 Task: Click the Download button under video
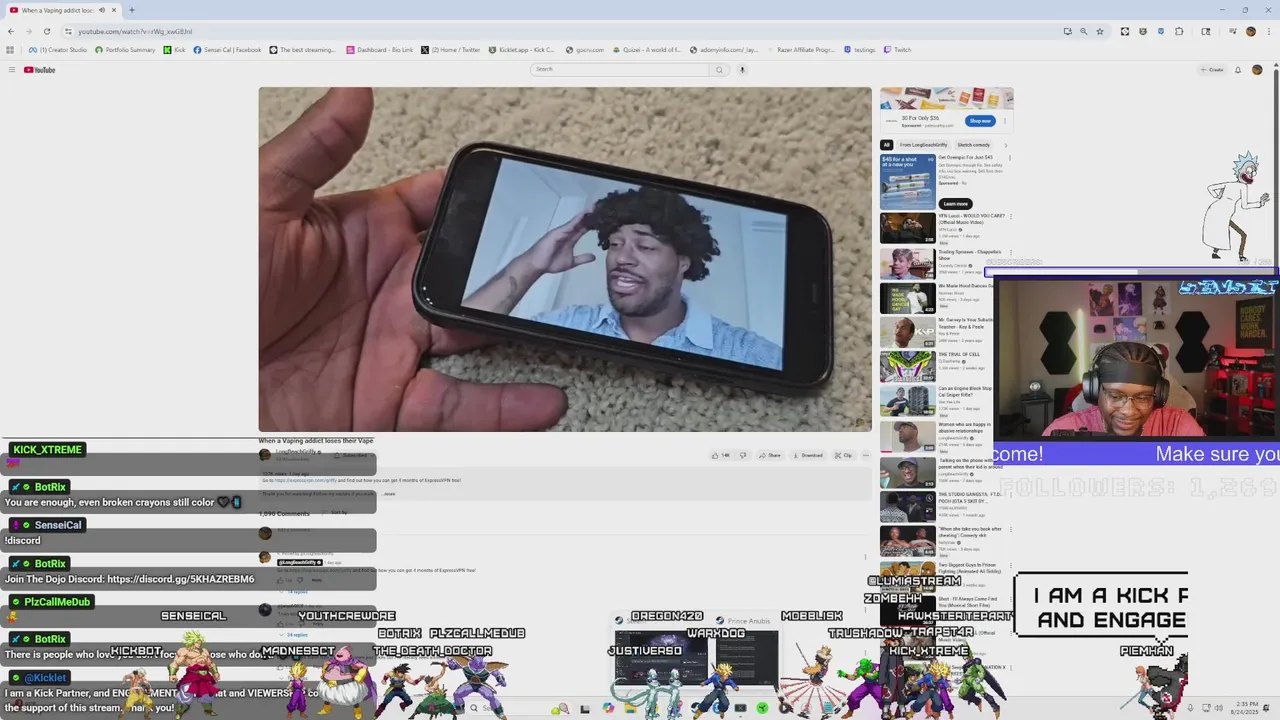[806, 455]
